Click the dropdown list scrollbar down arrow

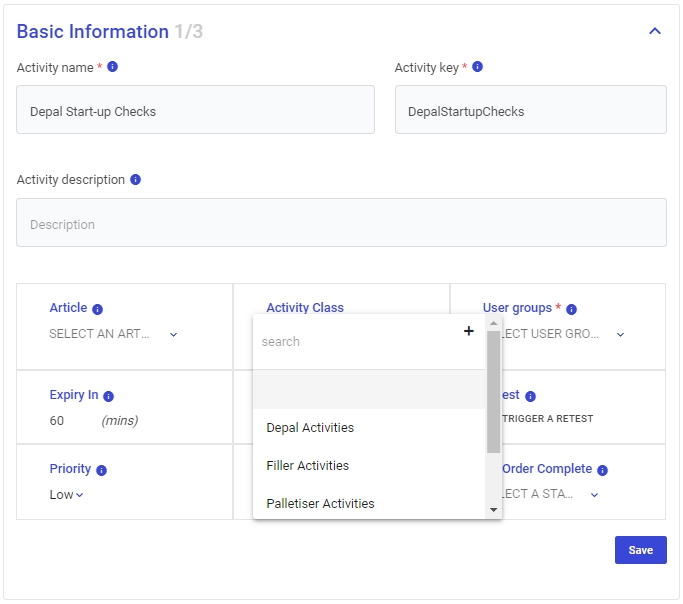pos(492,510)
